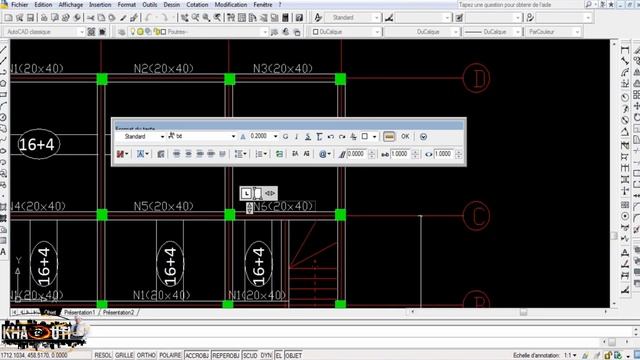Image resolution: width=640 pixels, height=360 pixels.
Task: Click the Insert Field icon
Action: (x=279, y=154)
